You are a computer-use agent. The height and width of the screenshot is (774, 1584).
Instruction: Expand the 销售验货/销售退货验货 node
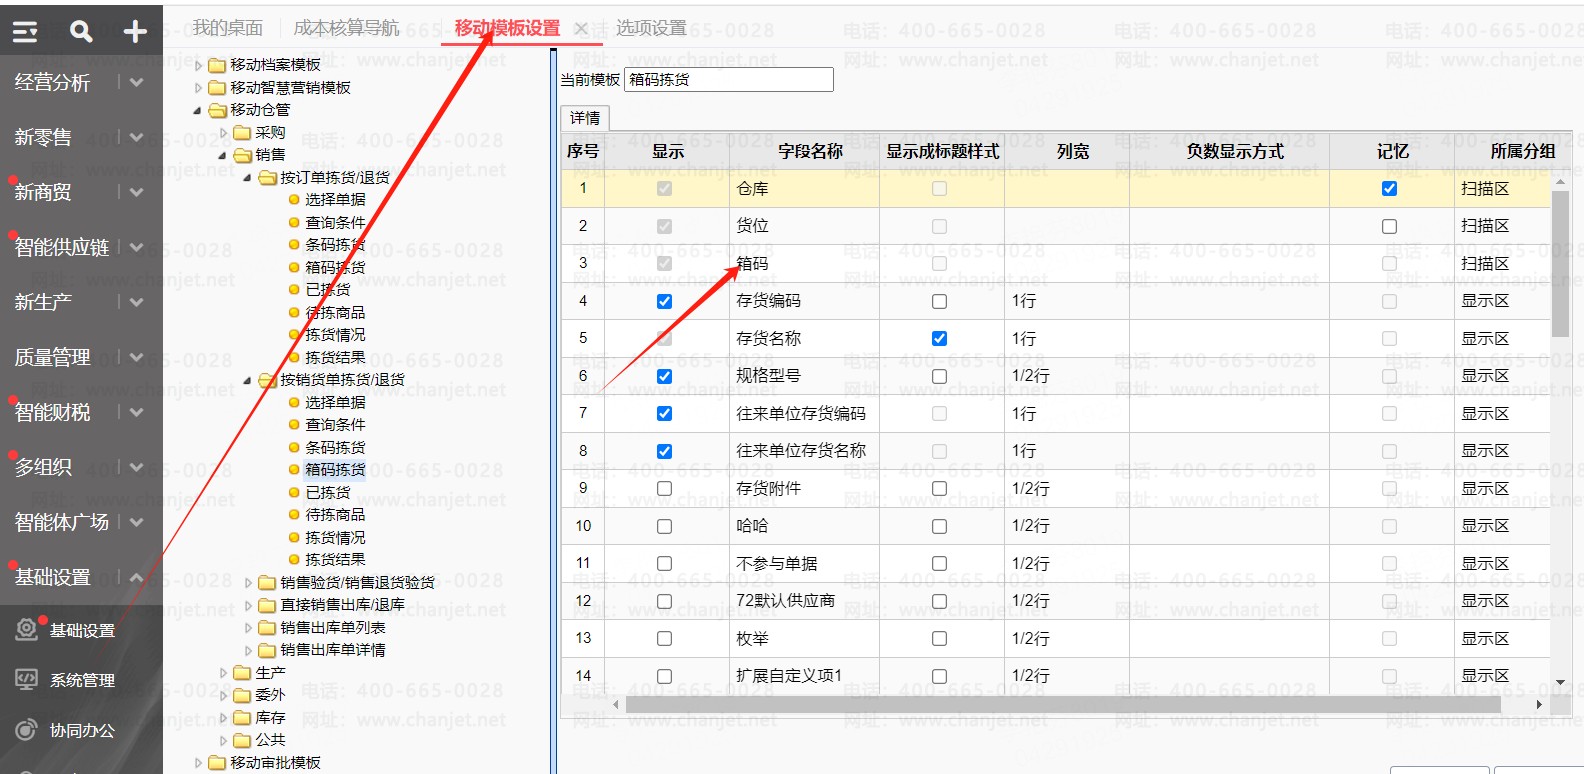(248, 582)
